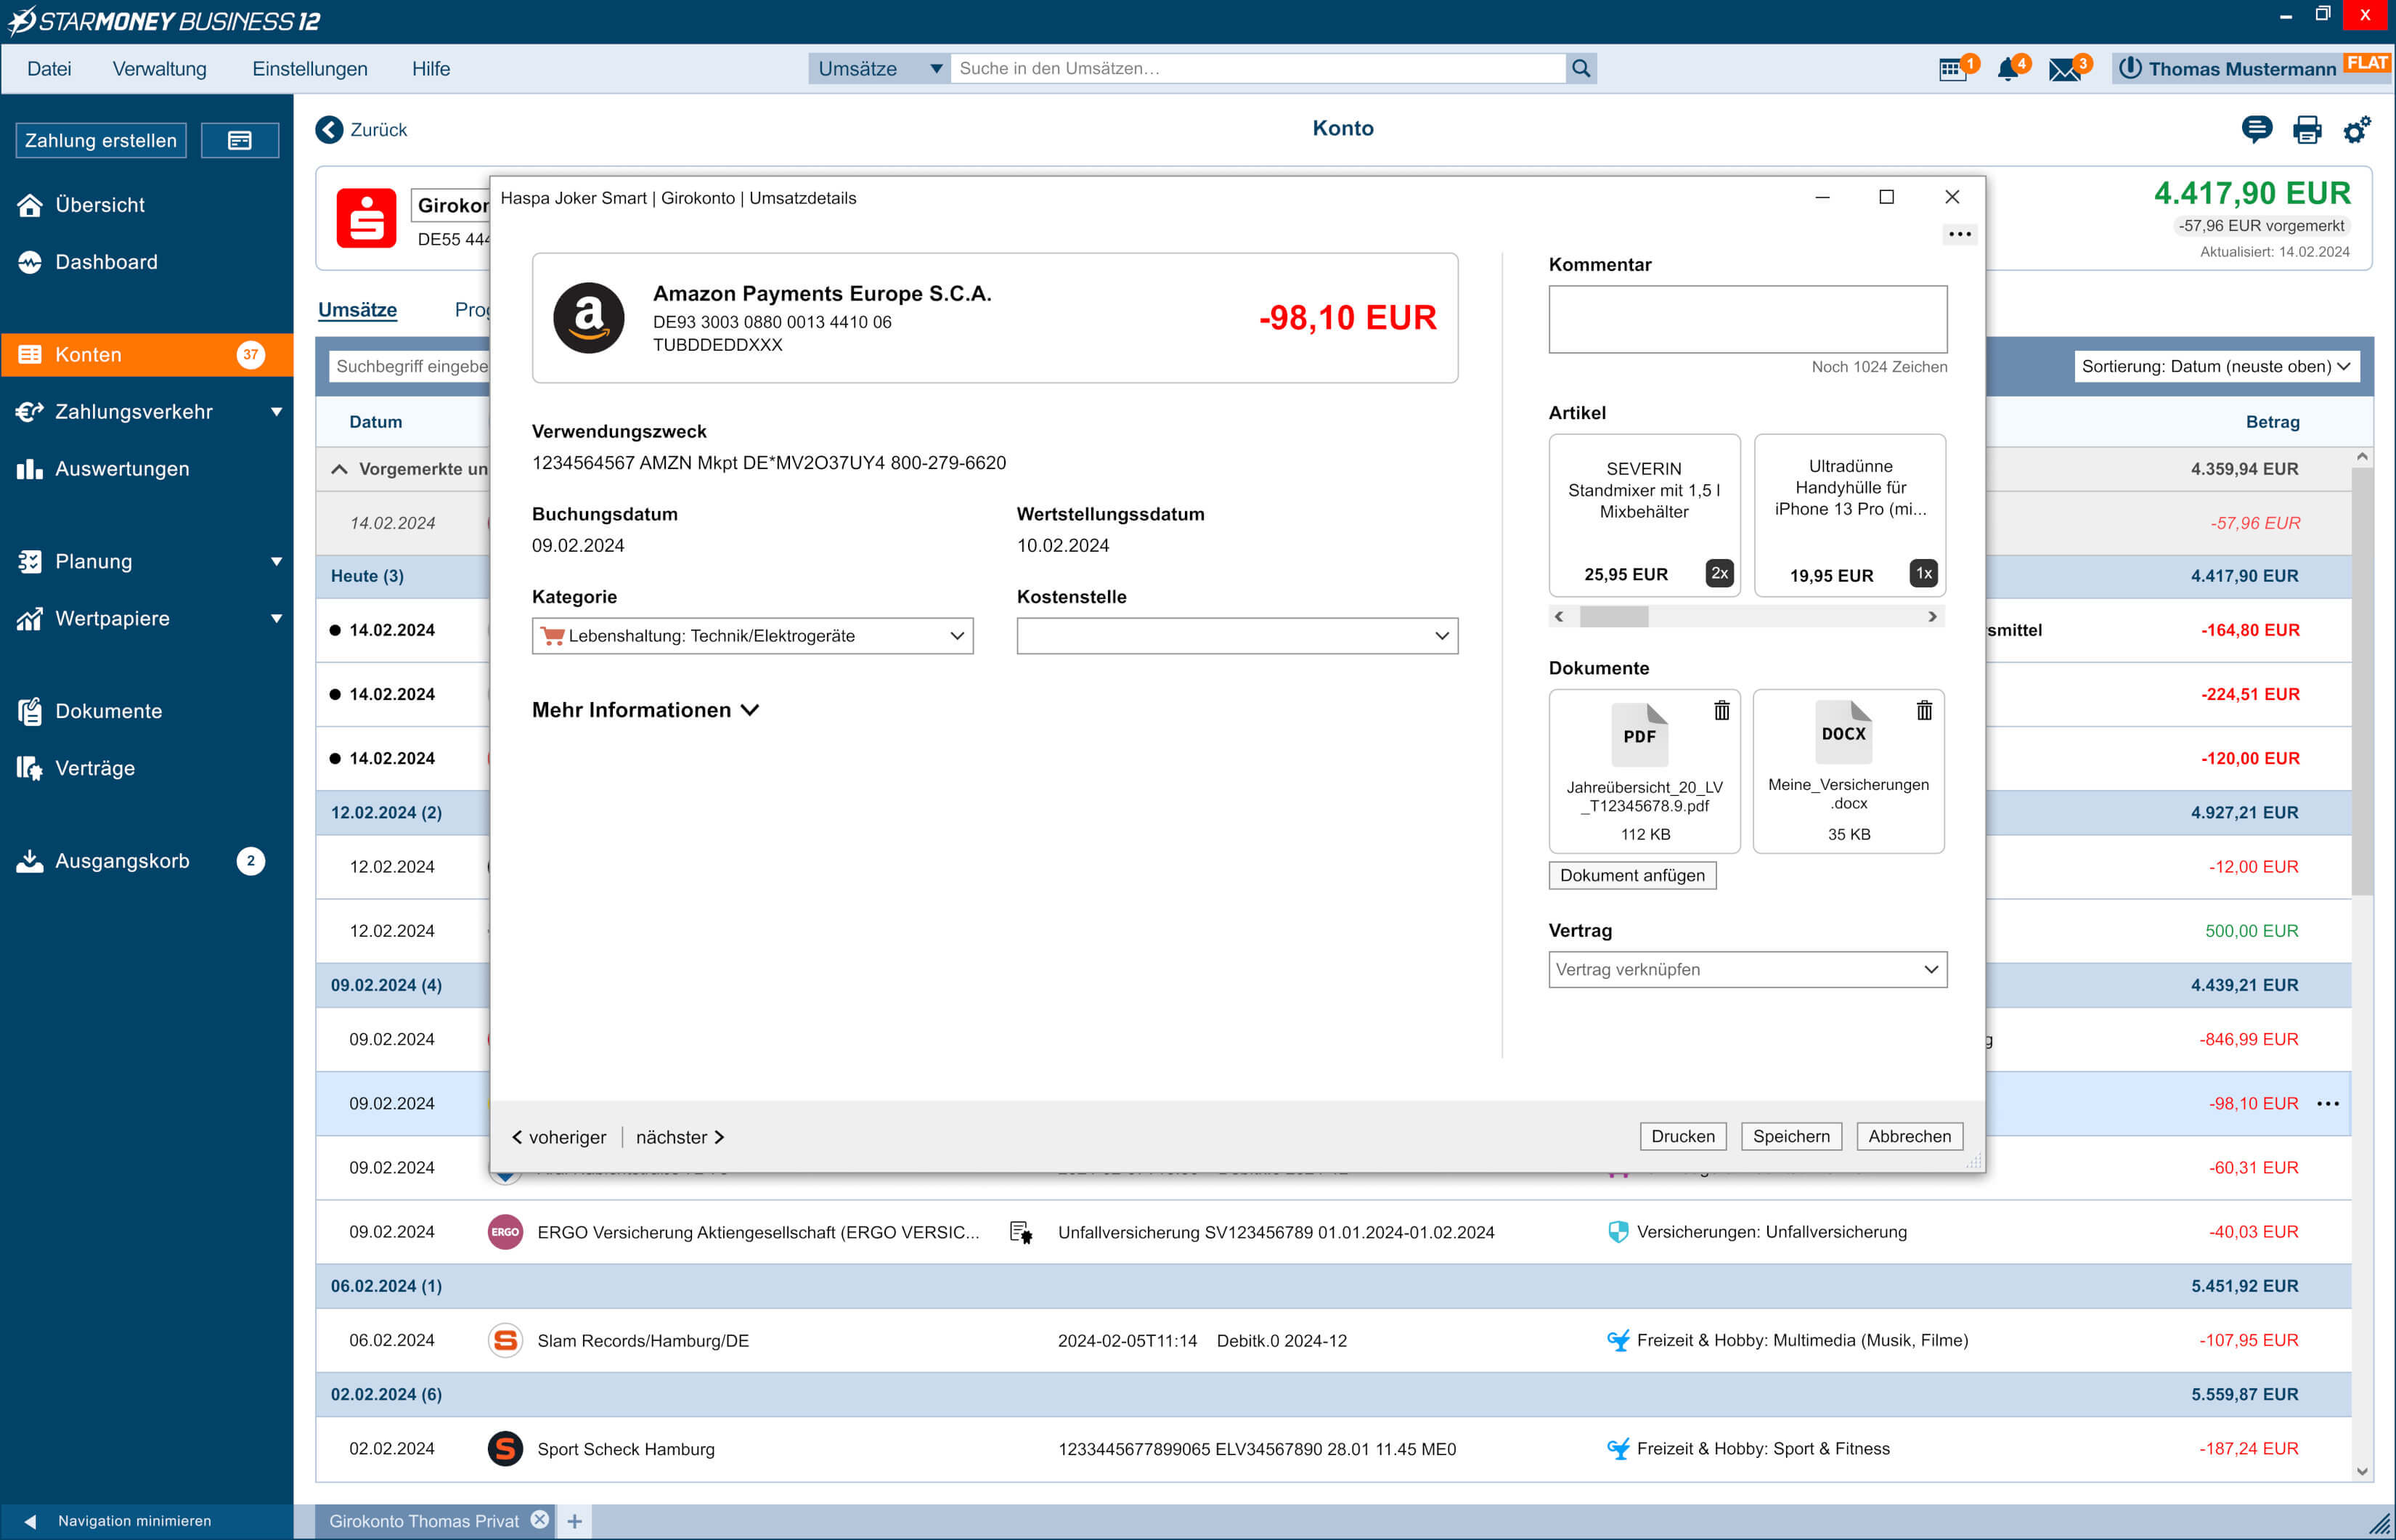Collapse the Vorgemerkte group row
2396x1540 pixels.
coord(339,469)
